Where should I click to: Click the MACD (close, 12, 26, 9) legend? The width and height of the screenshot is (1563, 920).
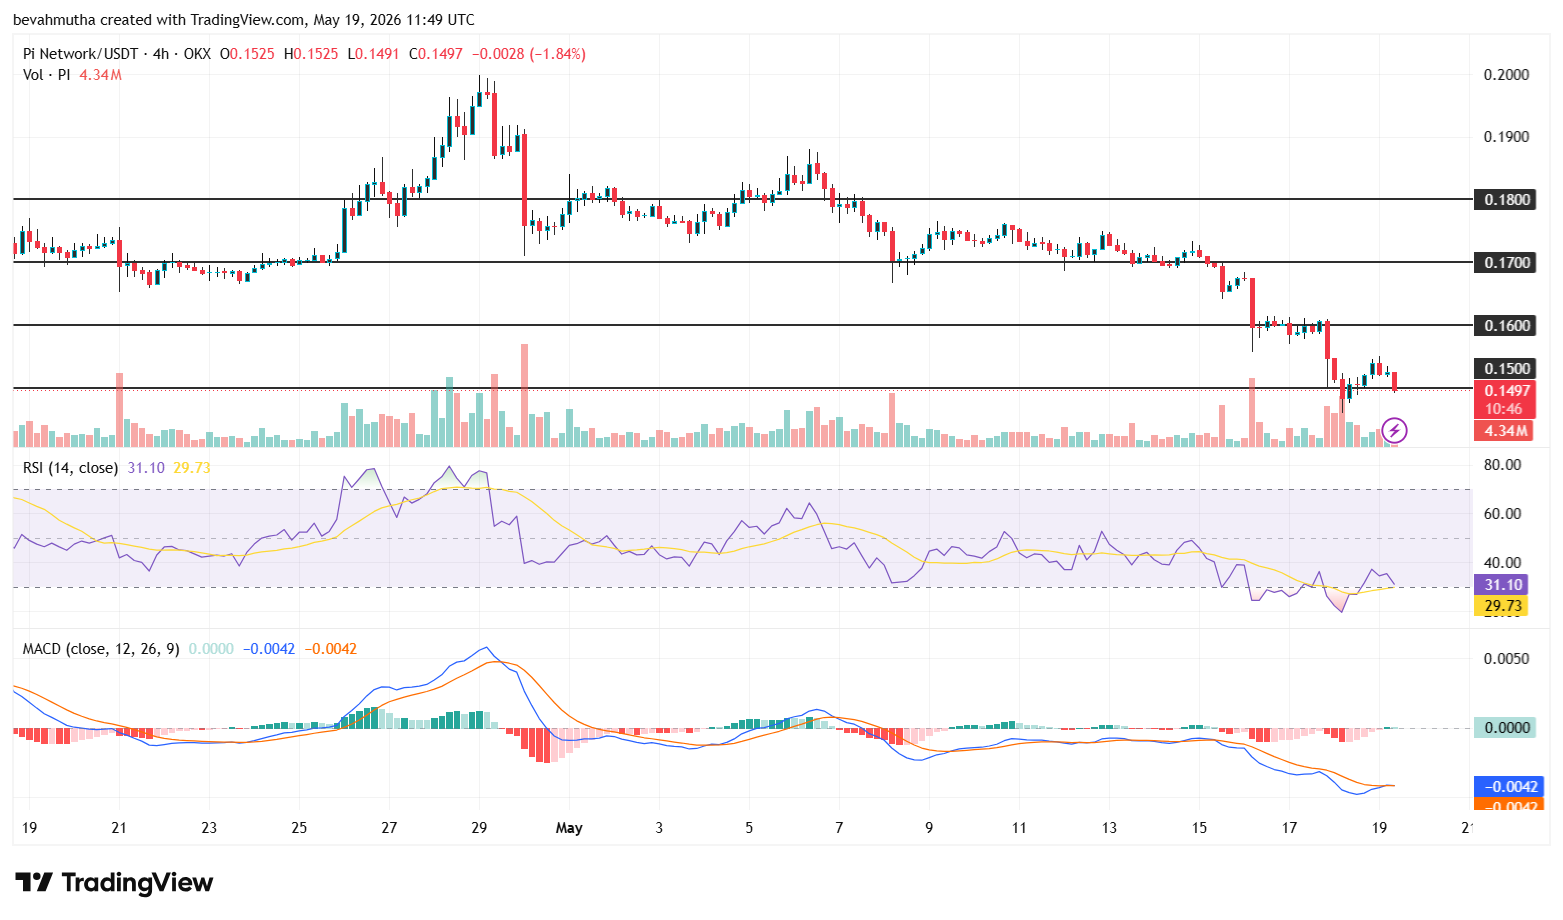tap(101, 649)
